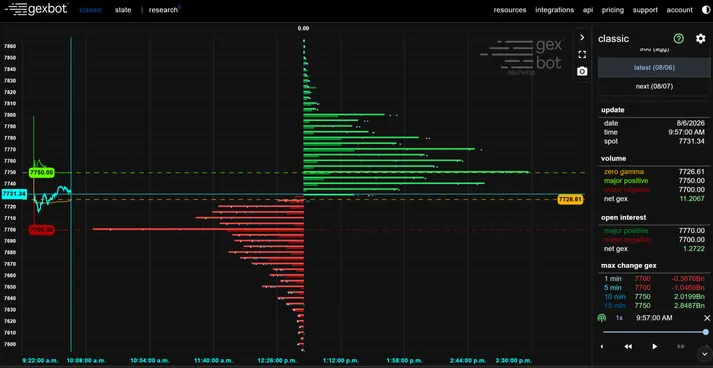Image resolution: width=713 pixels, height=368 pixels.
Task: Switch to the state view tab
Action: click(x=123, y=10)
